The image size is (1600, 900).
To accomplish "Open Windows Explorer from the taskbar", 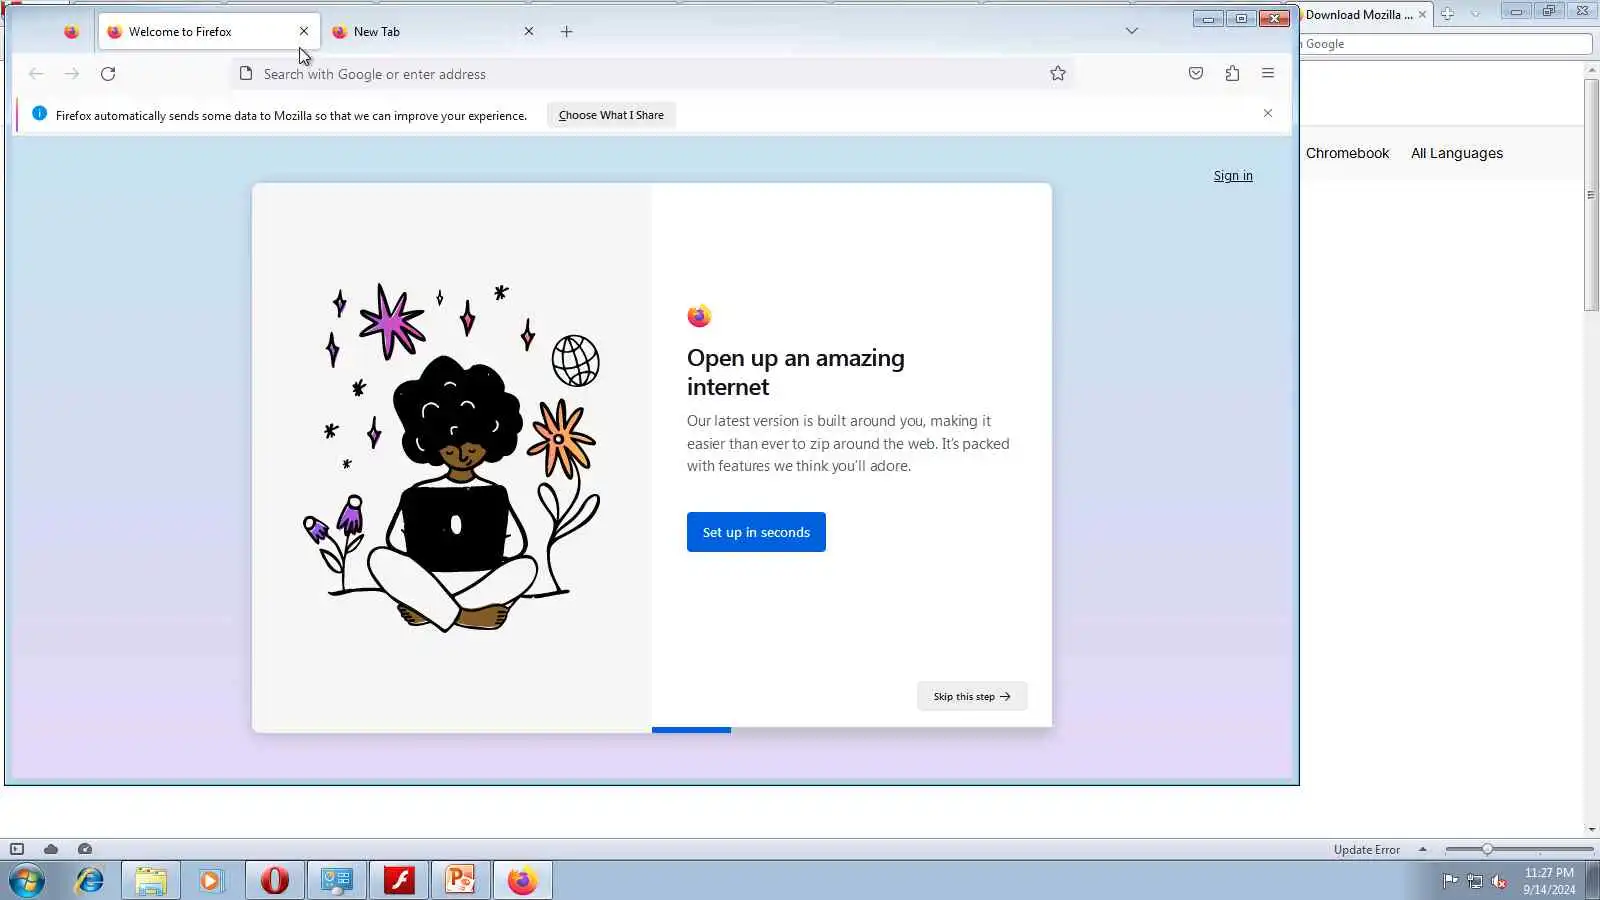I will click(151, 881).
